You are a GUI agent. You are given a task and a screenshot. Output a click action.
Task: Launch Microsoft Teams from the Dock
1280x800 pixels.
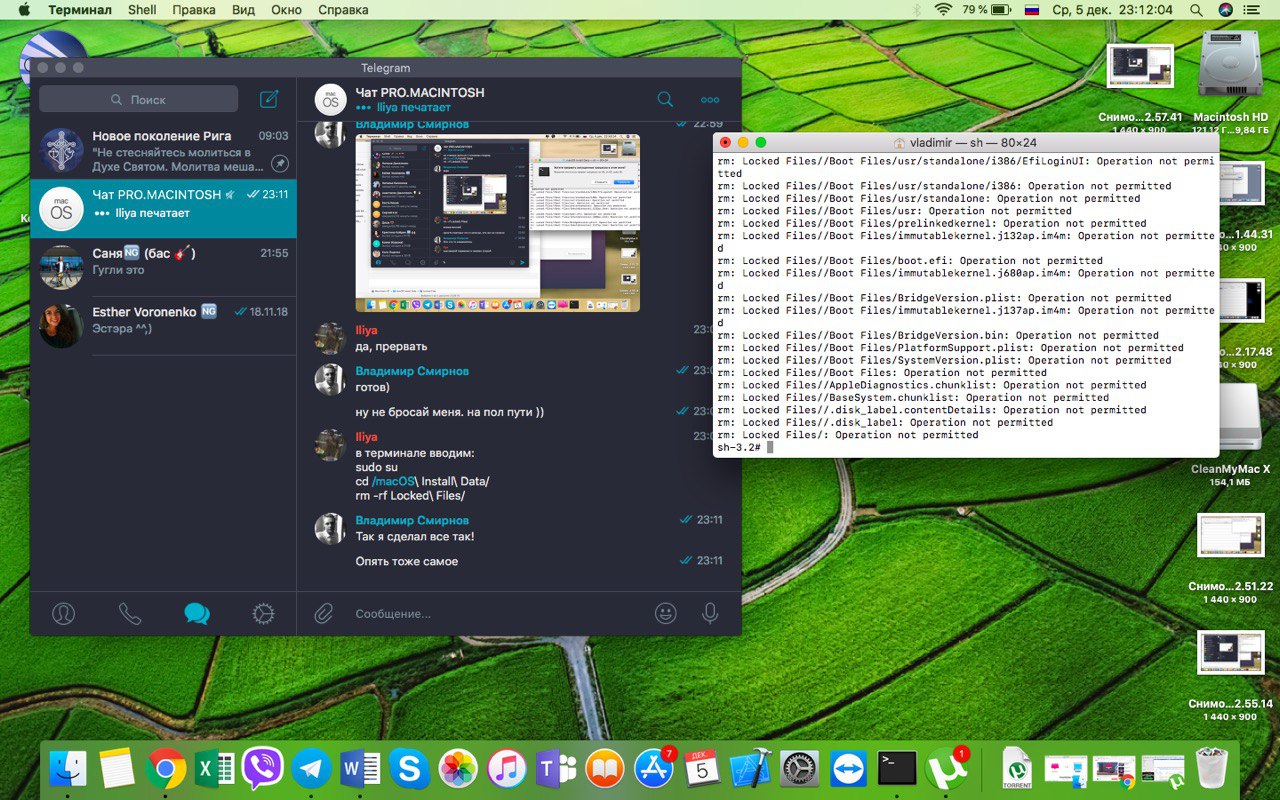(557, 769)
